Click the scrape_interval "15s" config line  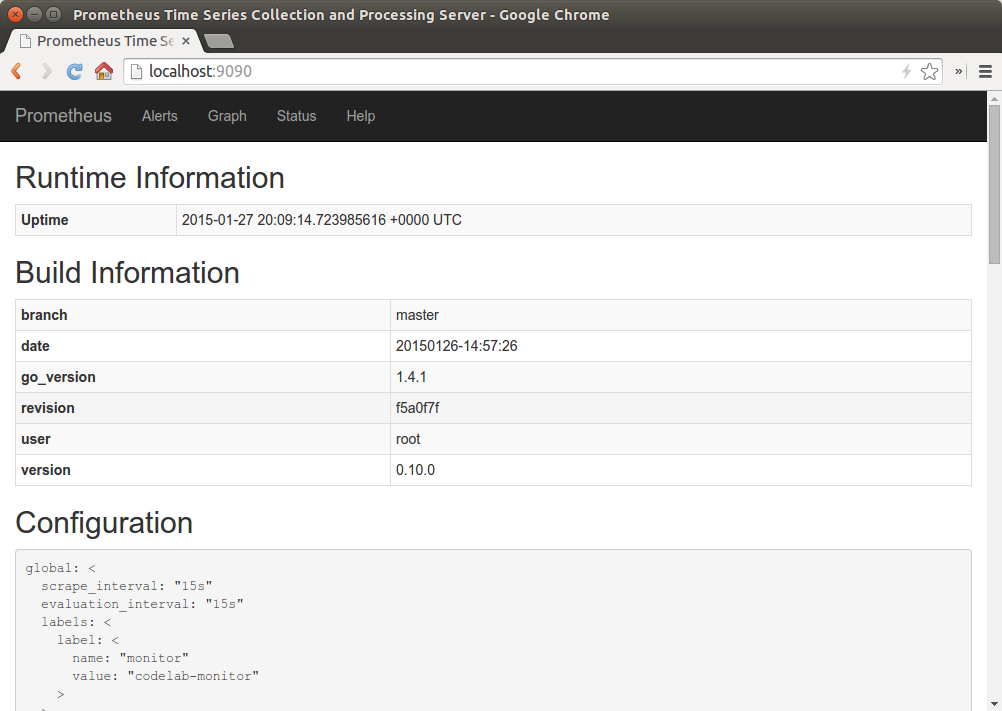(127, 586)
